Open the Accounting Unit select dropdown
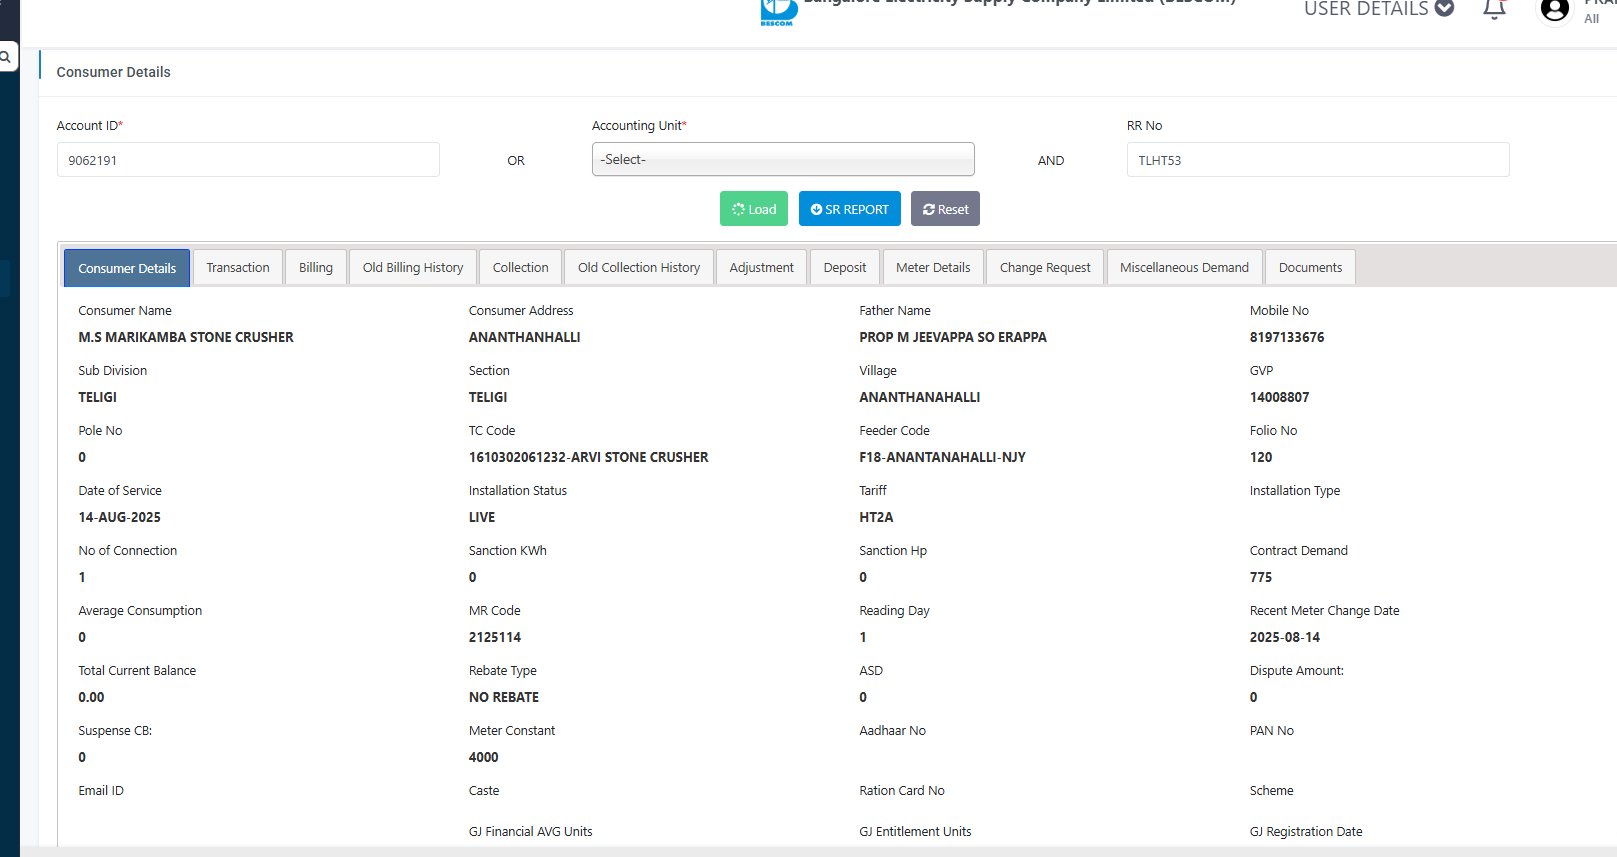This screenshot has height=857, width=1617. 783,160
